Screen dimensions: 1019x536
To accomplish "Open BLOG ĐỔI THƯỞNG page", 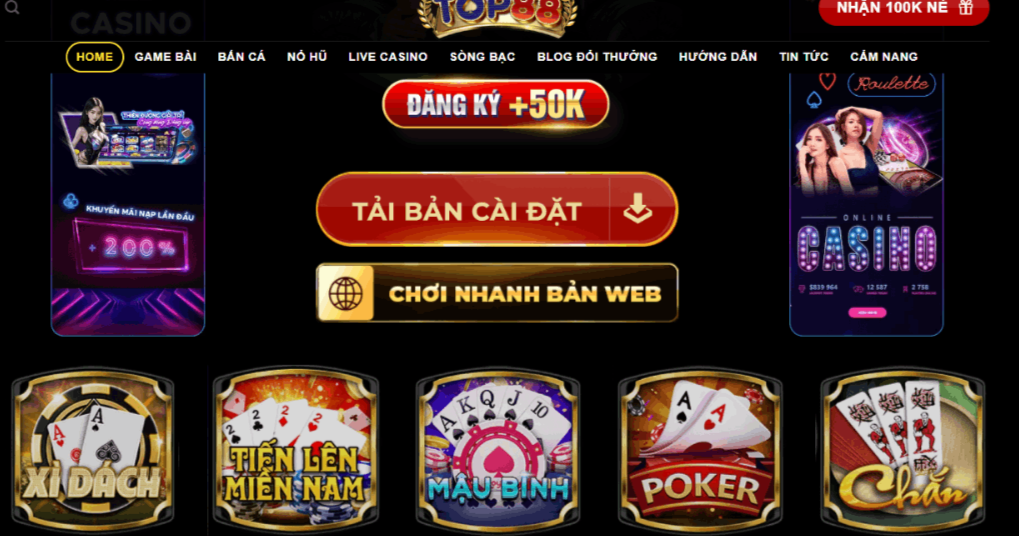I will (597, 57).
